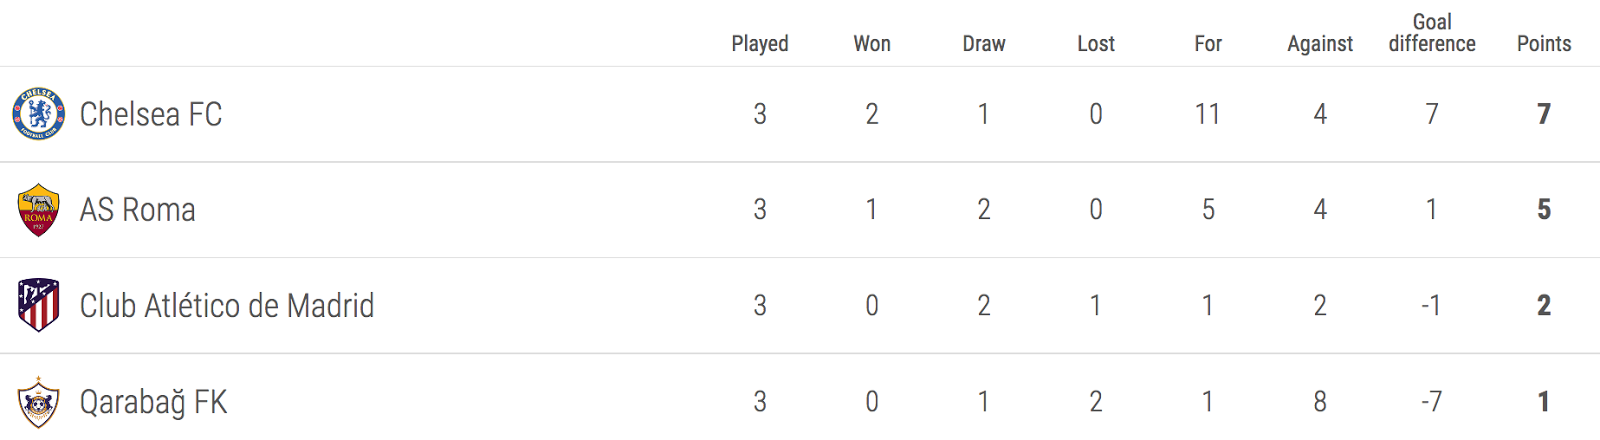Click the Against column header
The height and width of the screenshot is (440, 1600).
[x=1320, y=43]
